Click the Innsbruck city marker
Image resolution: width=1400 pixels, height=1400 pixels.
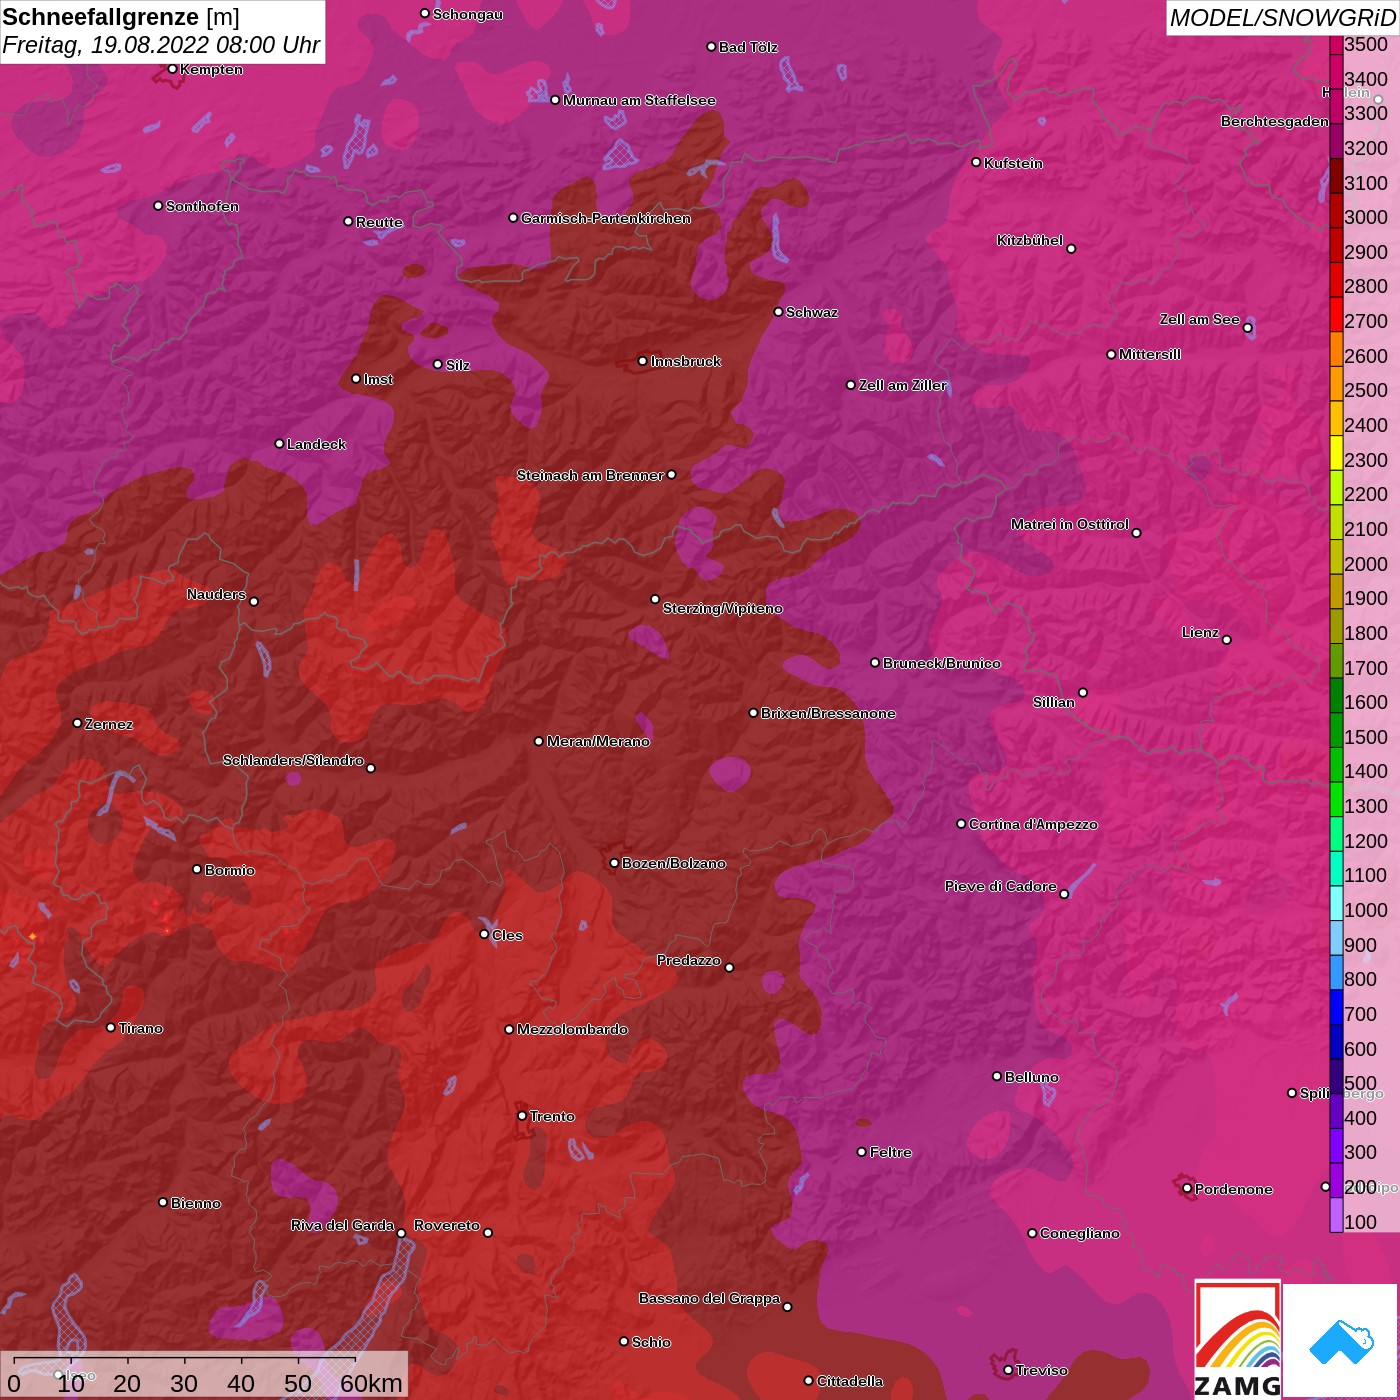coord(643,361)
